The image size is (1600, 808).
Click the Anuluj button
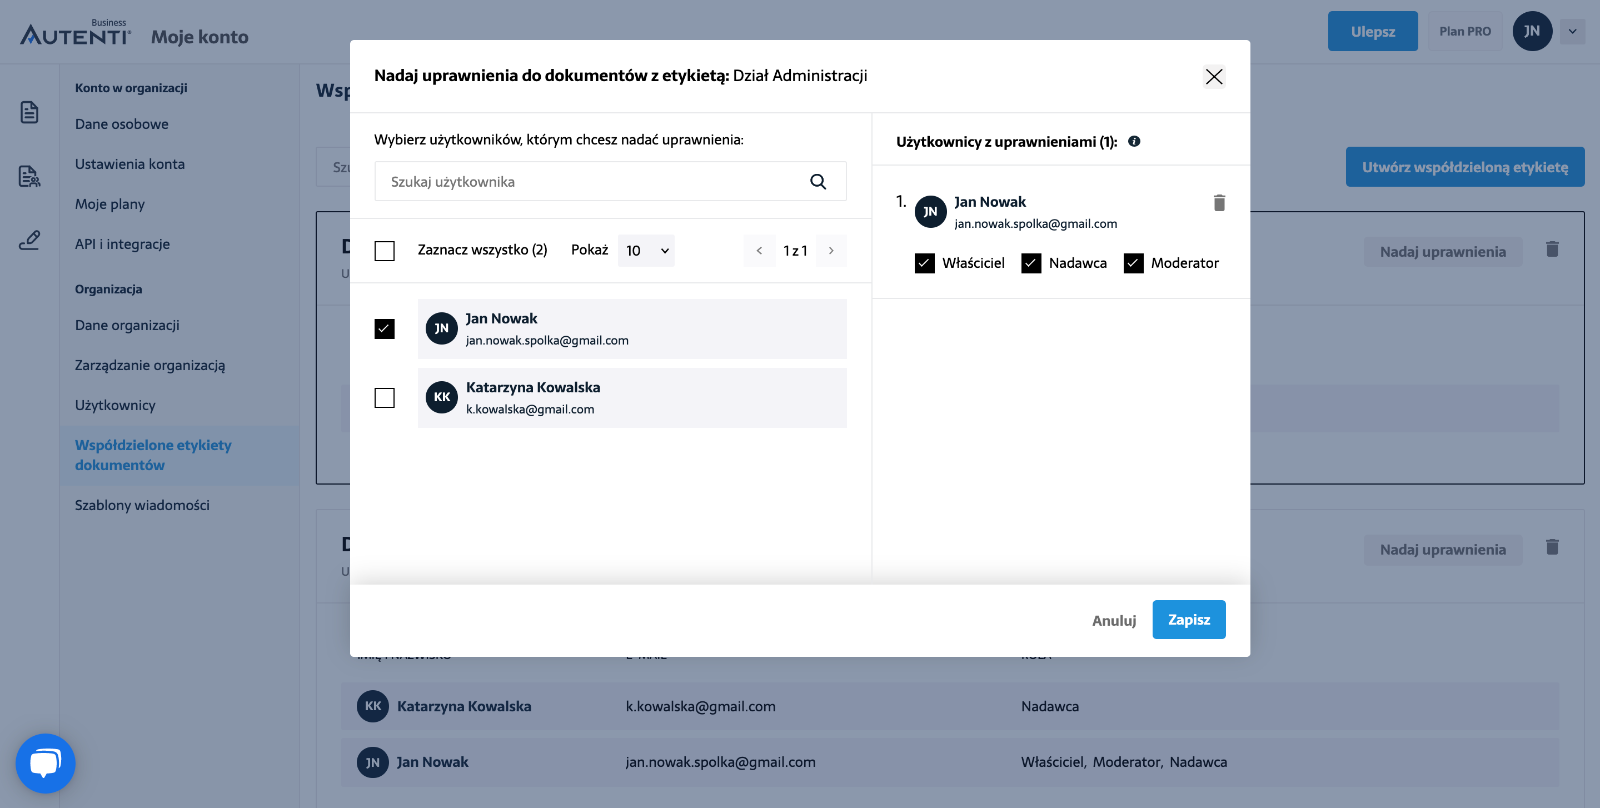1114,621
